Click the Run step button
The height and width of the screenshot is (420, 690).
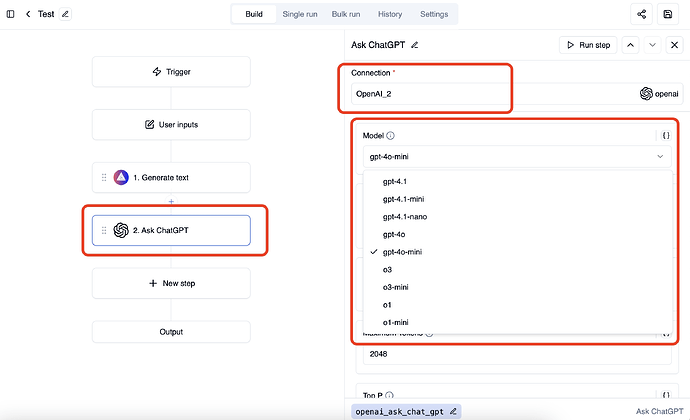588,45
